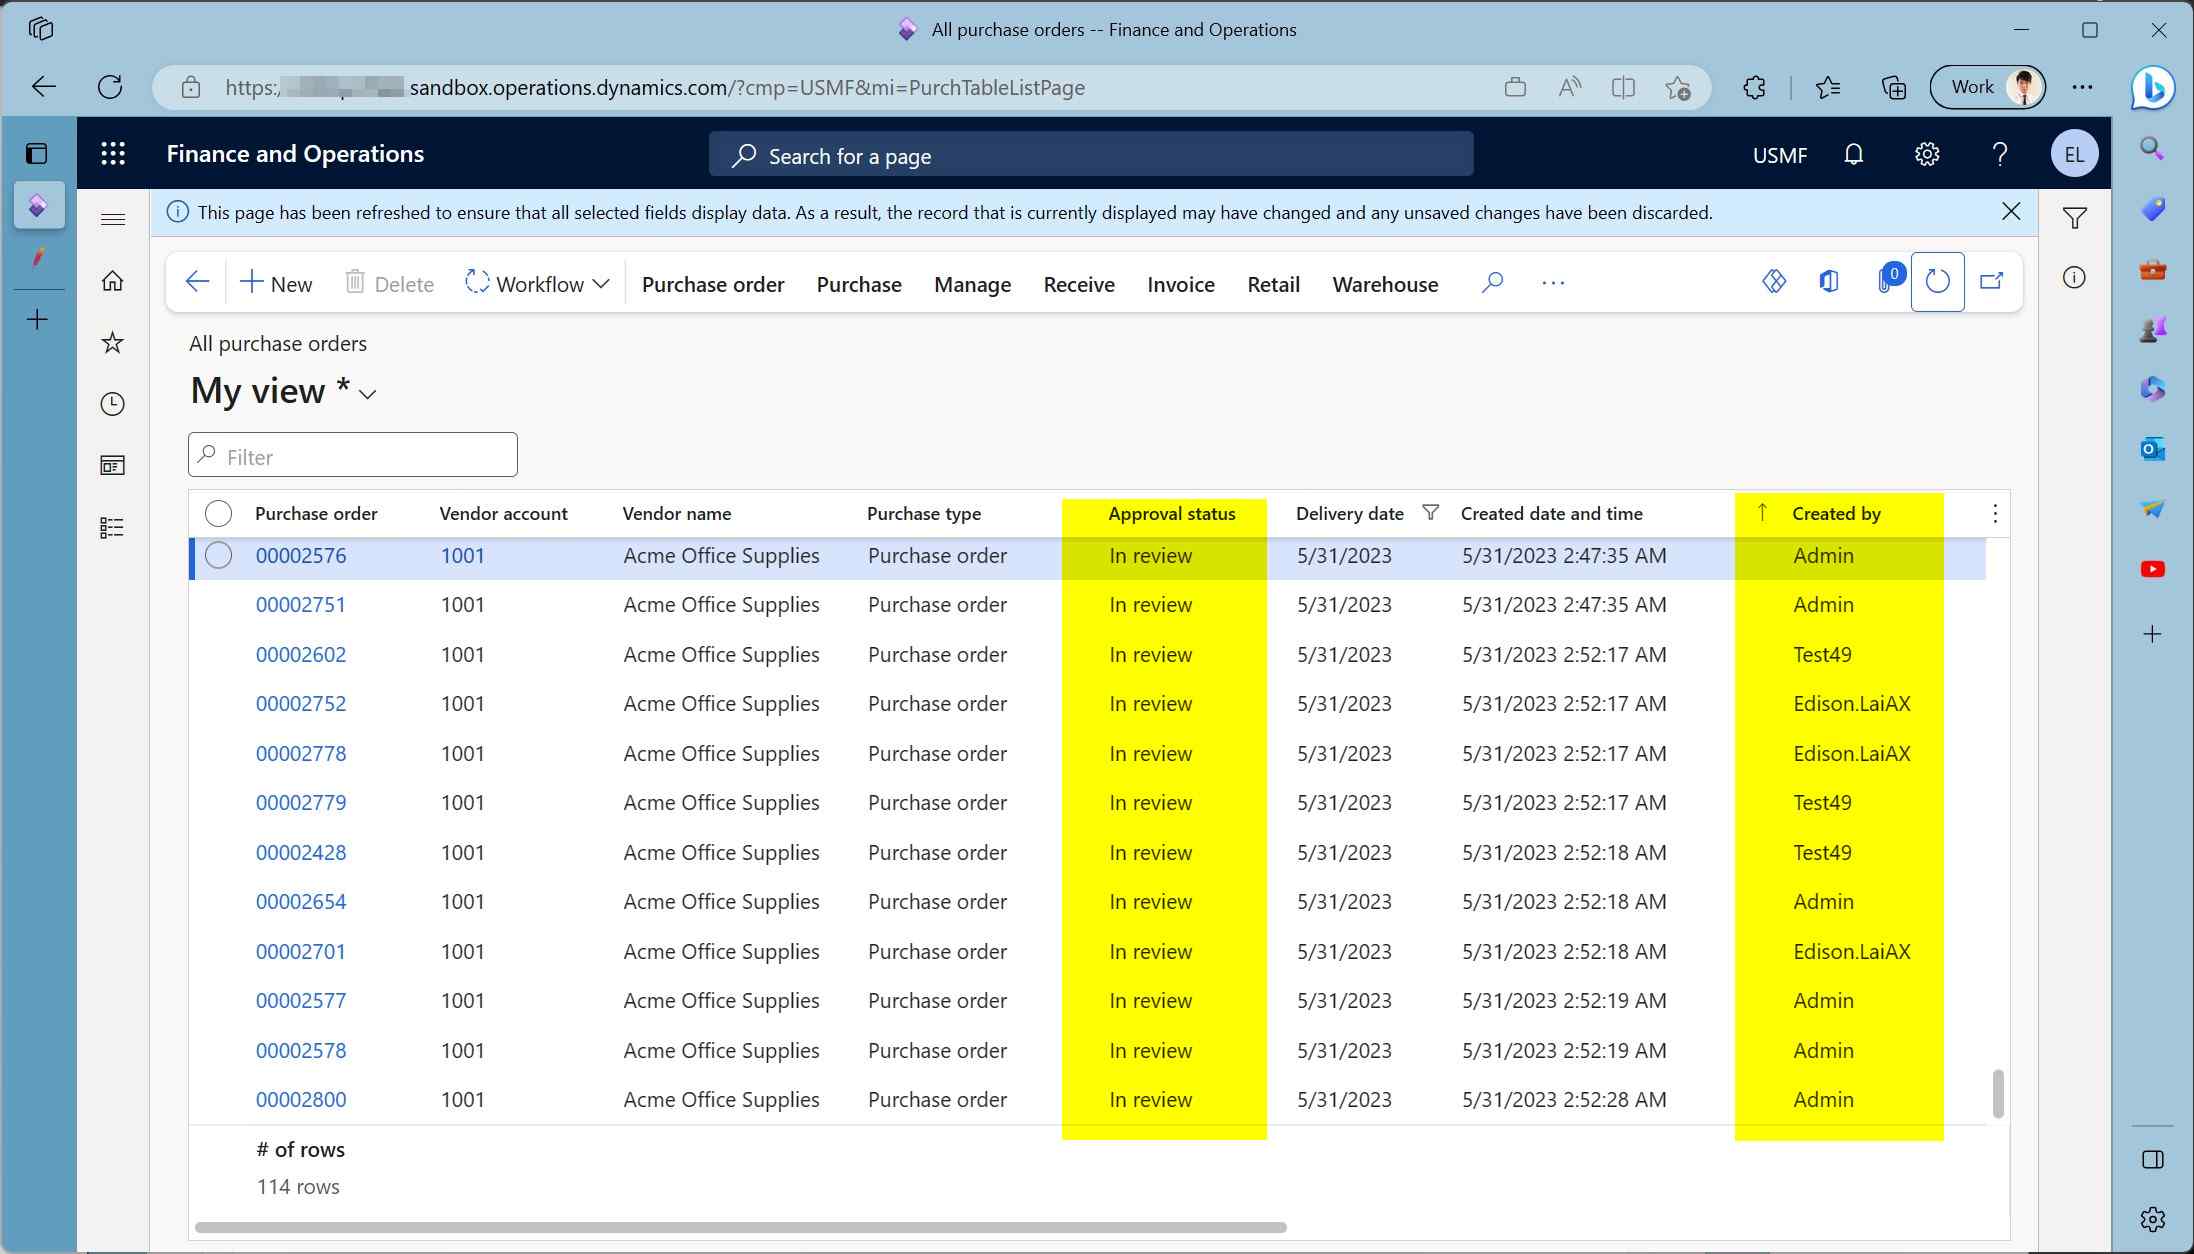This screenshot has height=1254, width=2194.
Task: Open purchase order 00002800 link
Action: tap(301, 1100)
